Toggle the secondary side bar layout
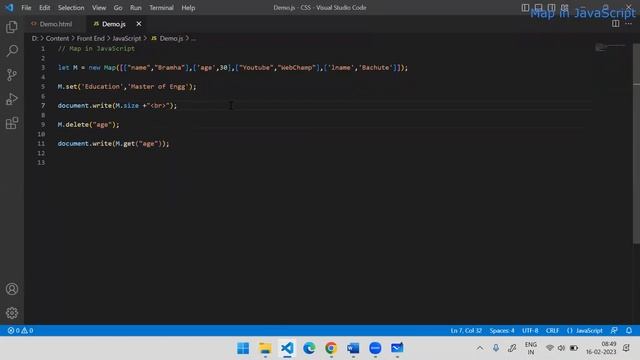Image resolution: width=640 pixels, height=360 pixels. click(551, 7)
